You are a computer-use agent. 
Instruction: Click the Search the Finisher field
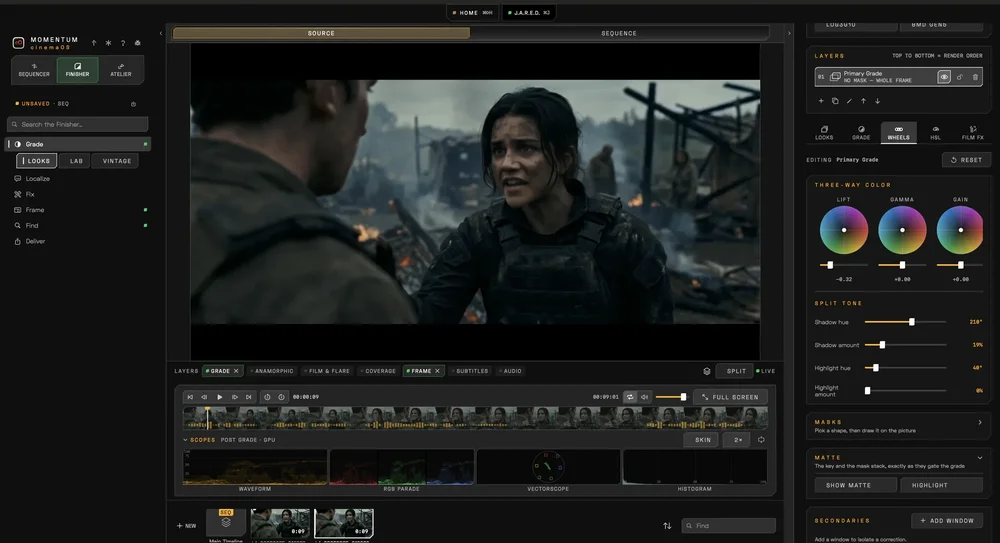[78, 124]
